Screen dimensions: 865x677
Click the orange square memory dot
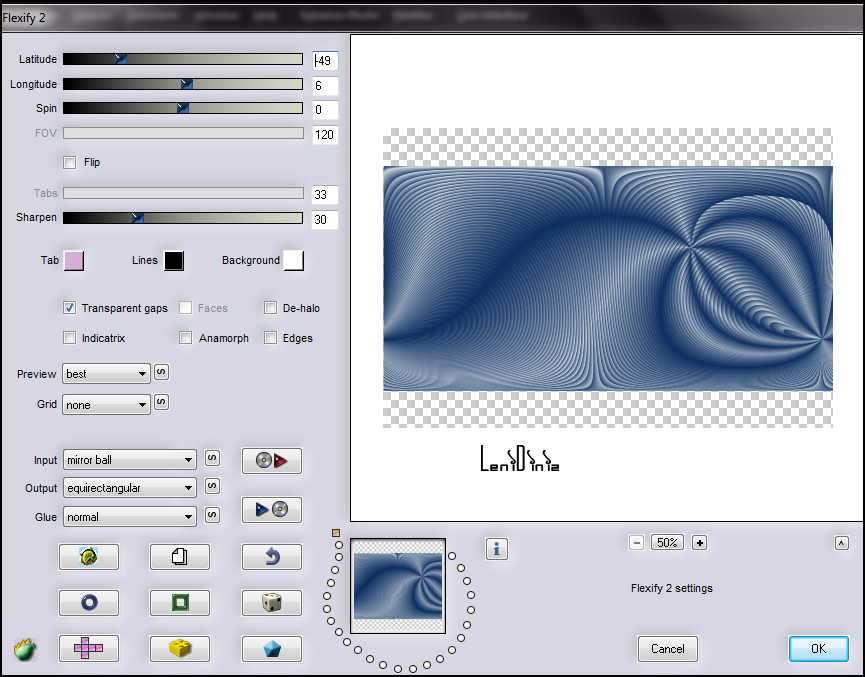coord(336,533)
